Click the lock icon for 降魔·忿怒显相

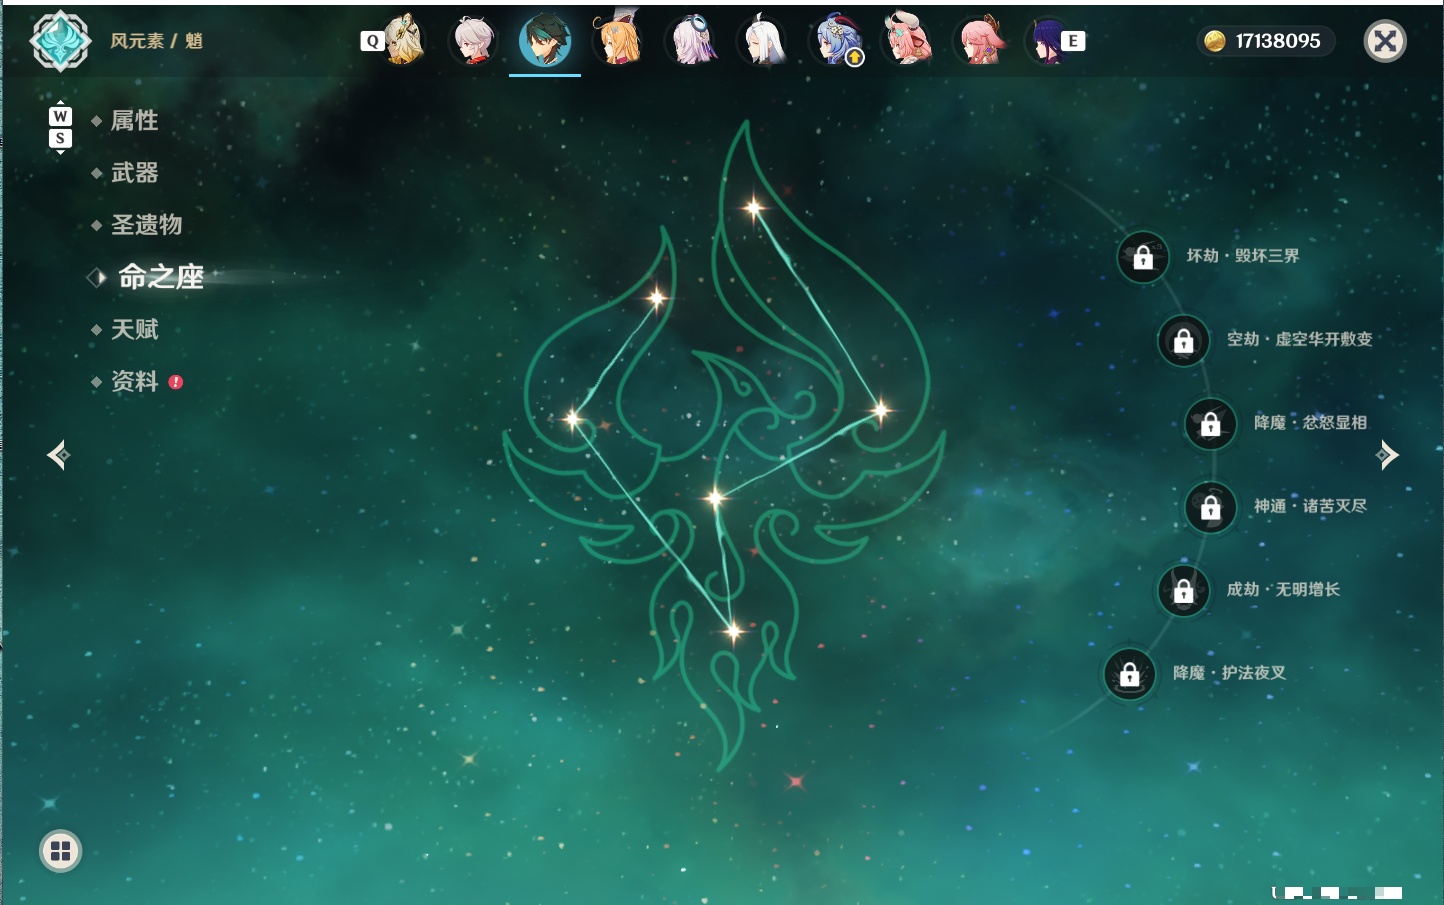tap(1211, 424)
